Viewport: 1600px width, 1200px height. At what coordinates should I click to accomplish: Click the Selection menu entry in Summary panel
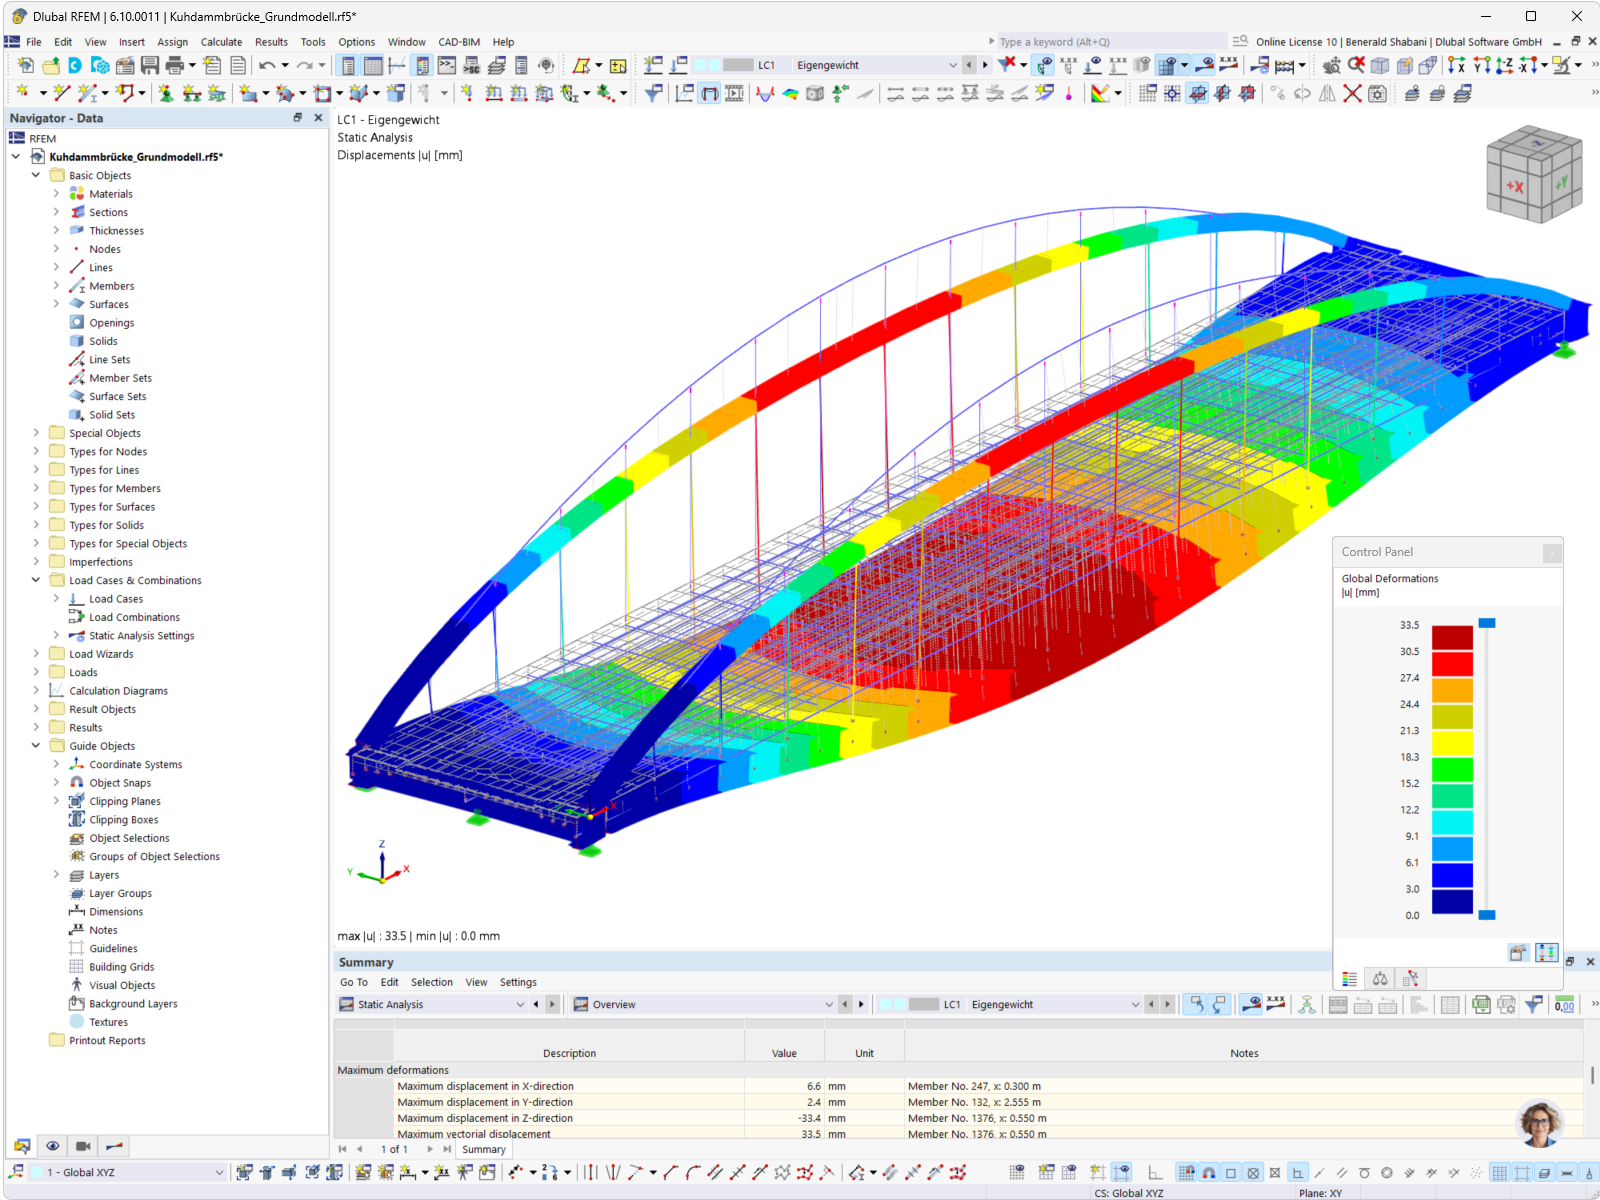432,982
